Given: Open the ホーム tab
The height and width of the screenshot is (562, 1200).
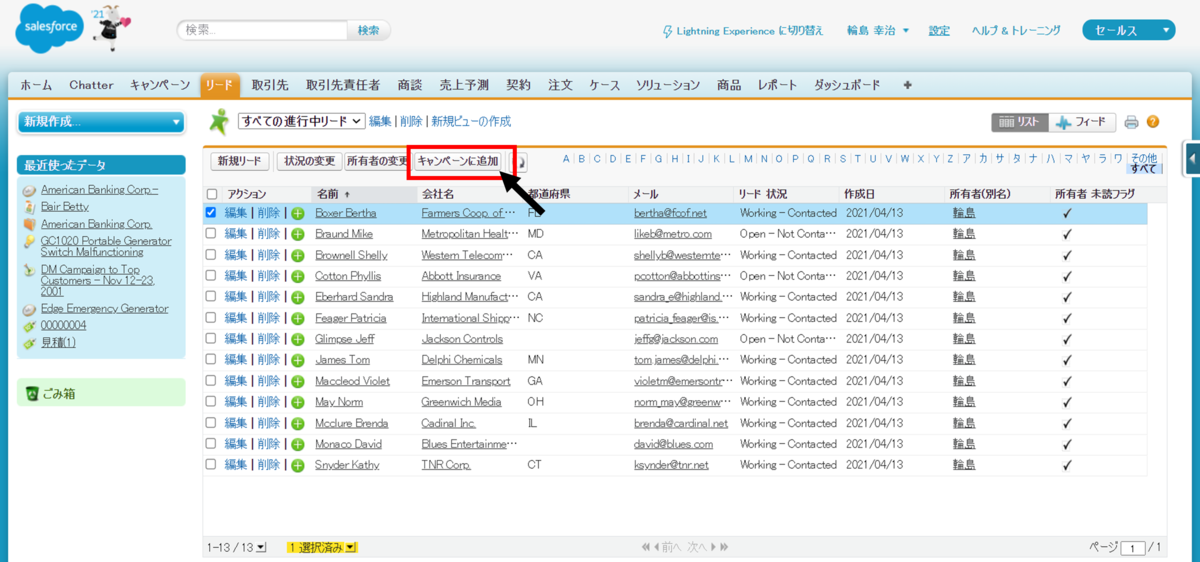Looking at the screenshot, I should pyautogui.click(x=37, y=85).
